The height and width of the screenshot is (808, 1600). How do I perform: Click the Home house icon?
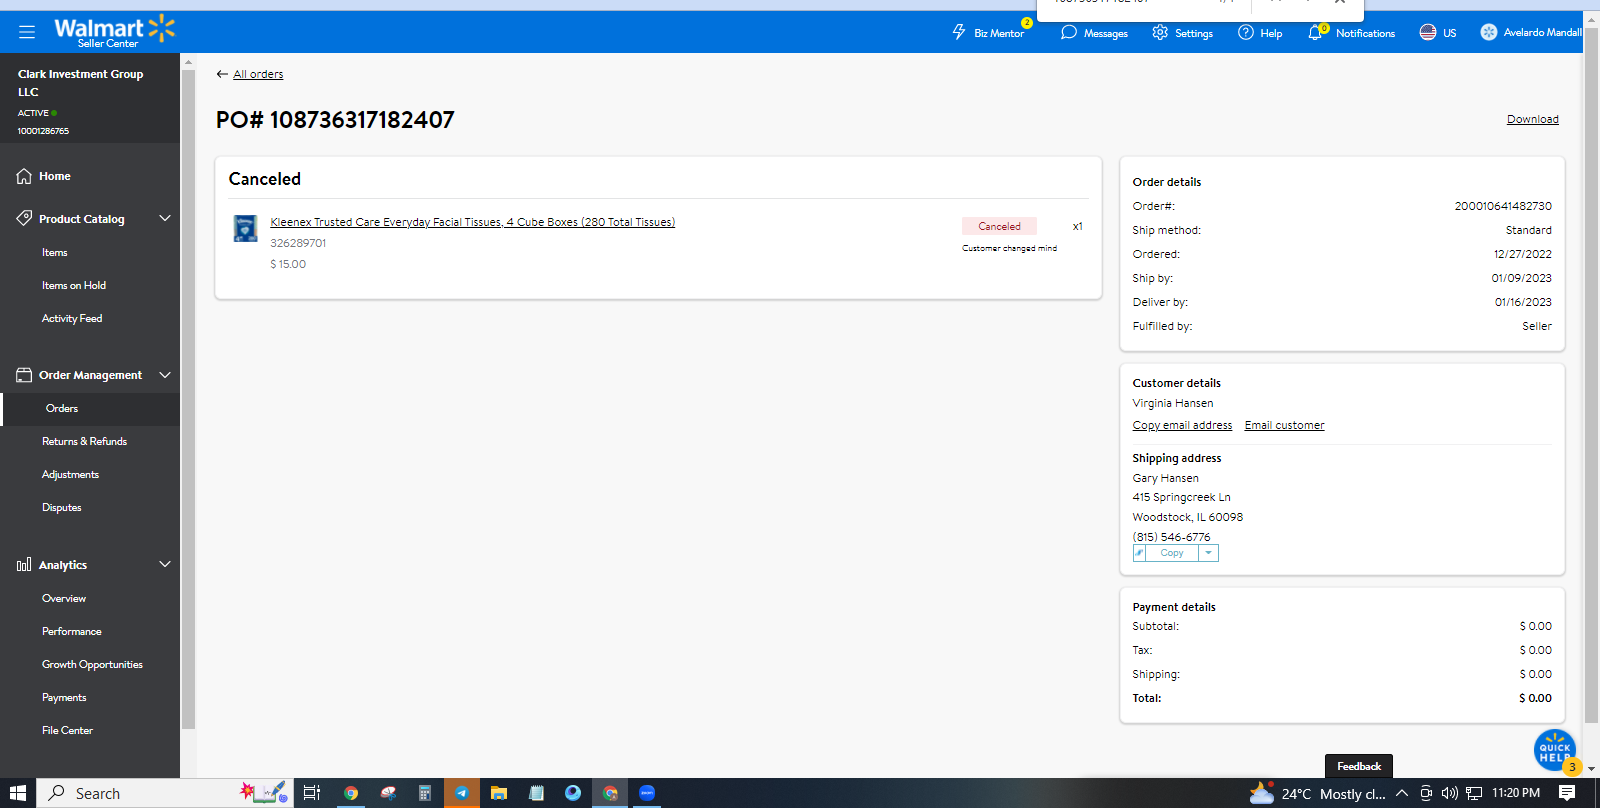(x=24, y=176)
